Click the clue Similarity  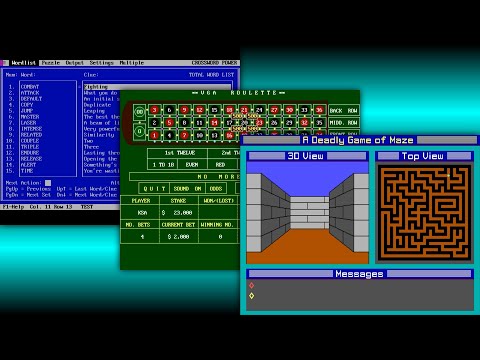99,135
